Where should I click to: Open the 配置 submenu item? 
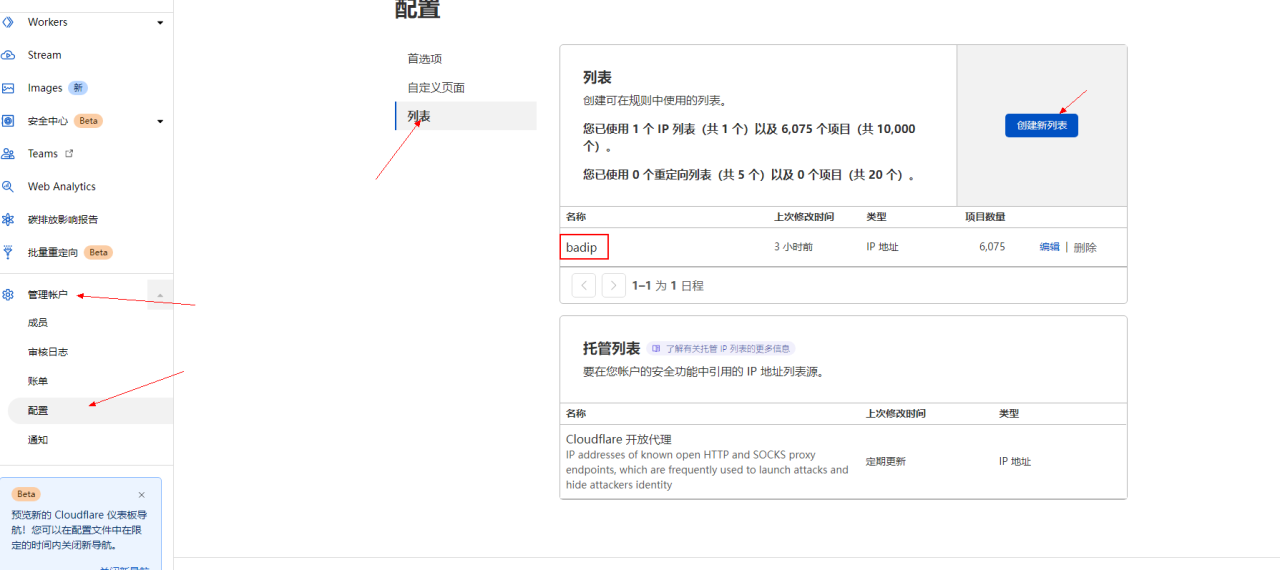(90, 411)
